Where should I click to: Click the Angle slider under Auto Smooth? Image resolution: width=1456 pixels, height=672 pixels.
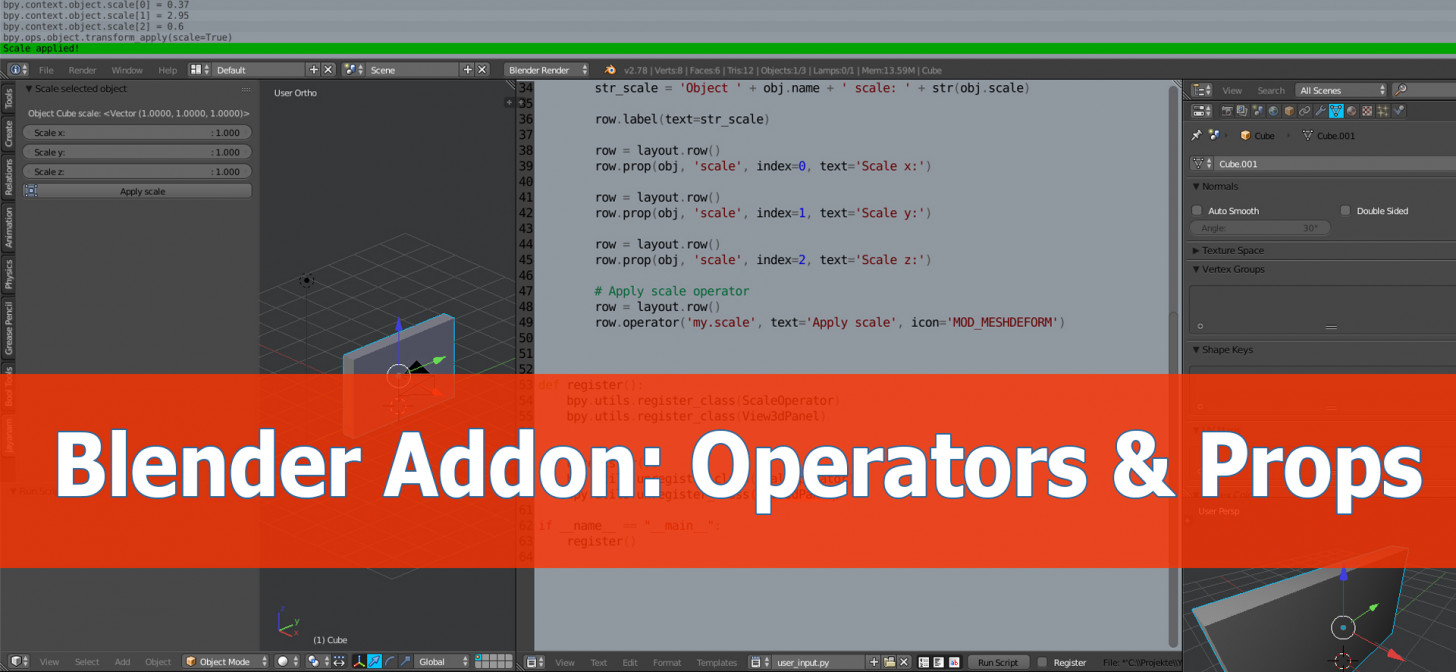pos(1258,227)
